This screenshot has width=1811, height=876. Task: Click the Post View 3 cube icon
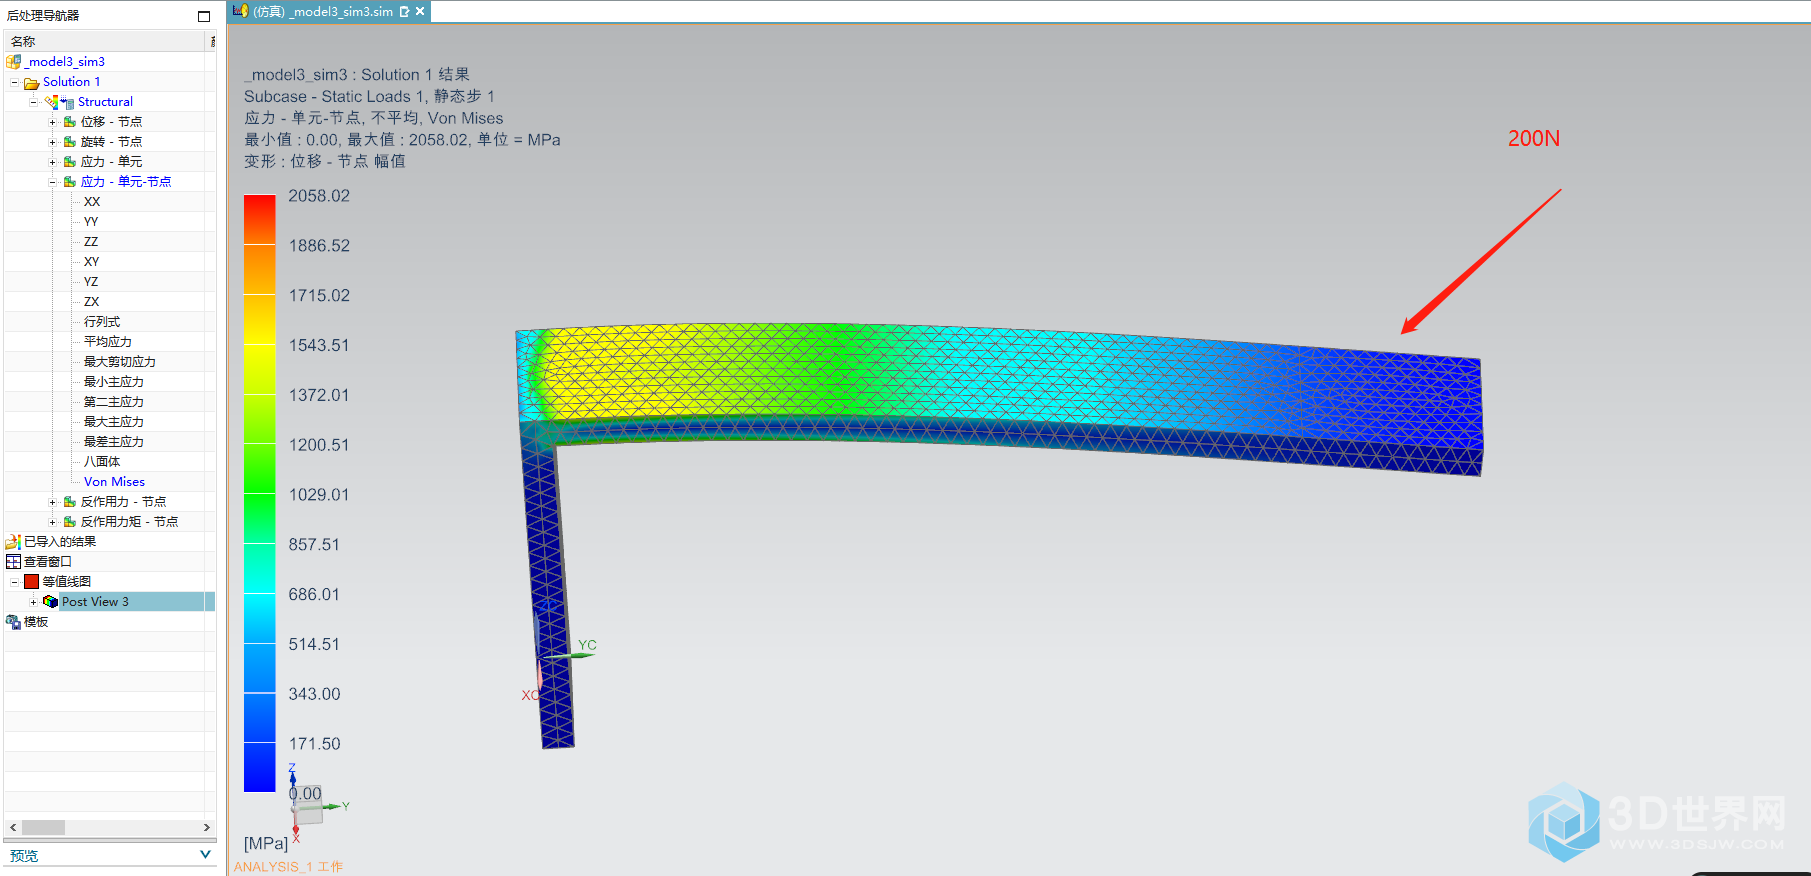50,602
